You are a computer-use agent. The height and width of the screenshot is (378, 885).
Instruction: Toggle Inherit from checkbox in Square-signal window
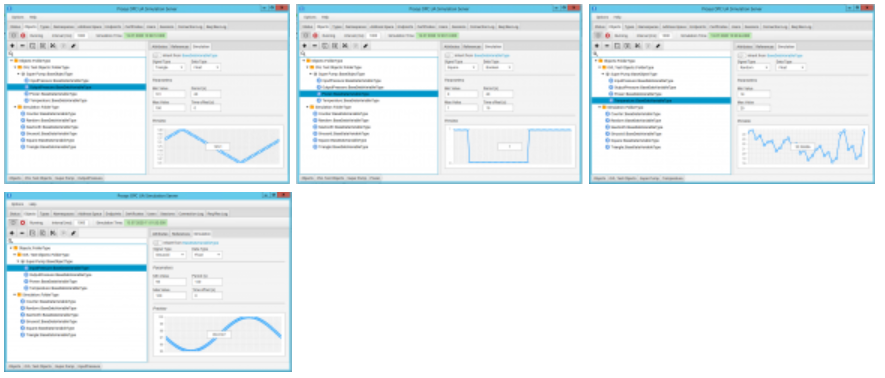[449, 55]
